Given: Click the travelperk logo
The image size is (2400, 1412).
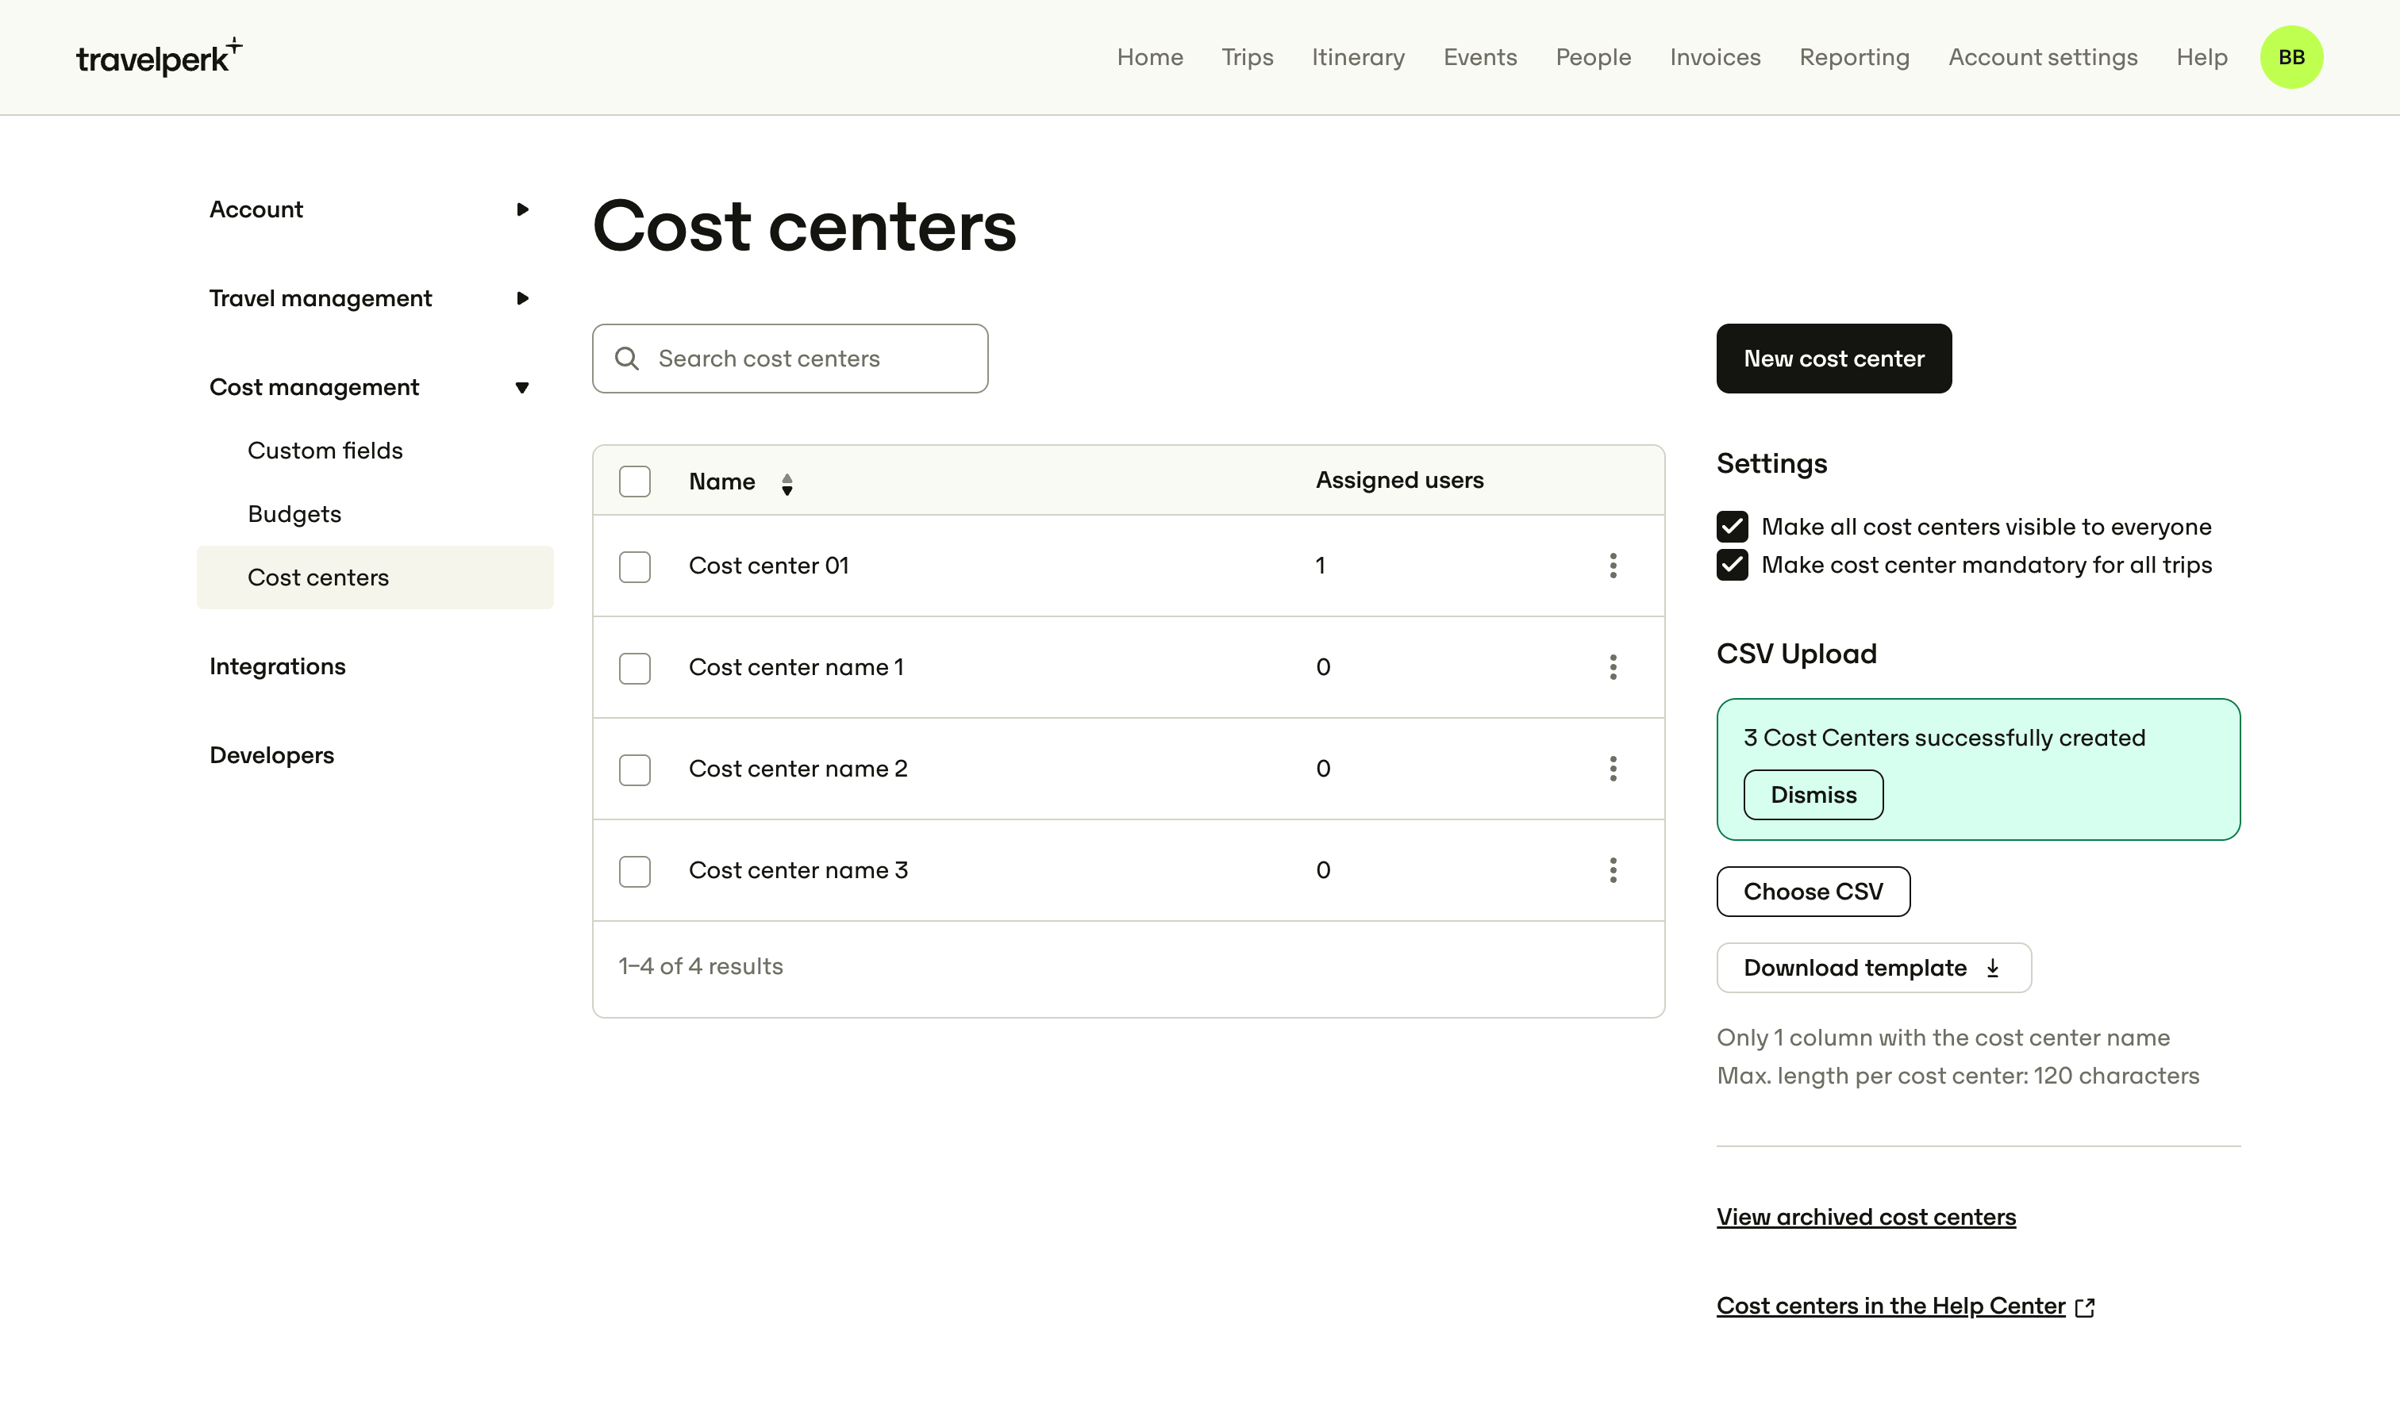Looking at the screenshot, I should tap(159, 57).
